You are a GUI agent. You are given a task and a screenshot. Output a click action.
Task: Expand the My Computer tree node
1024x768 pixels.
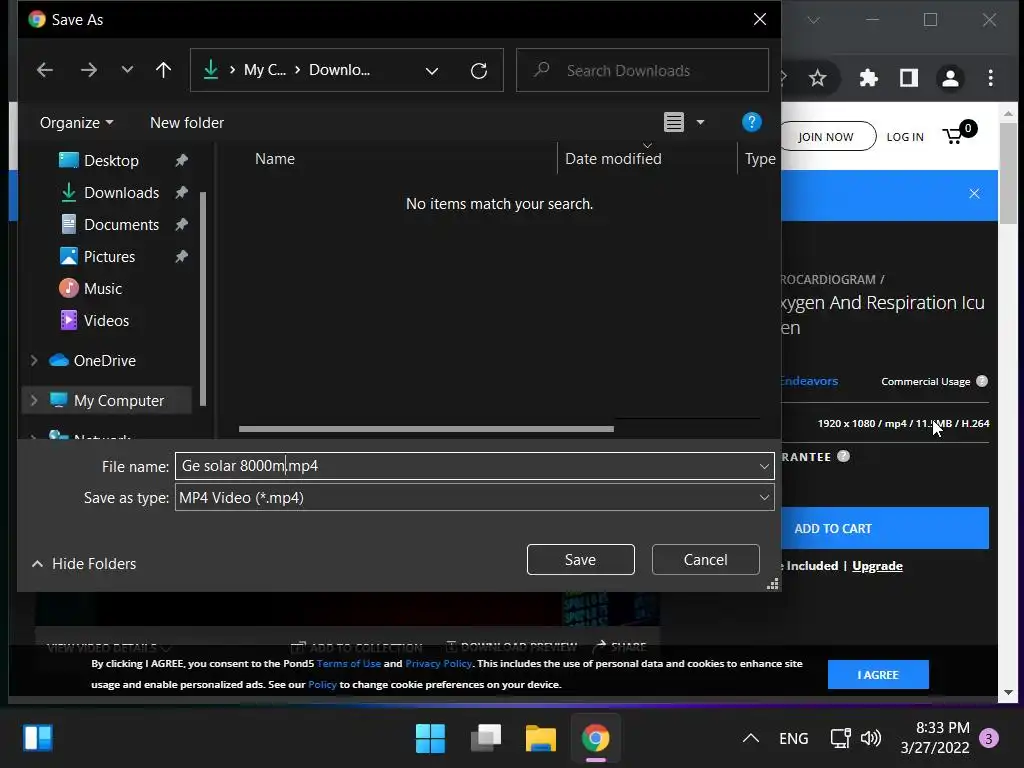(34, 400)
